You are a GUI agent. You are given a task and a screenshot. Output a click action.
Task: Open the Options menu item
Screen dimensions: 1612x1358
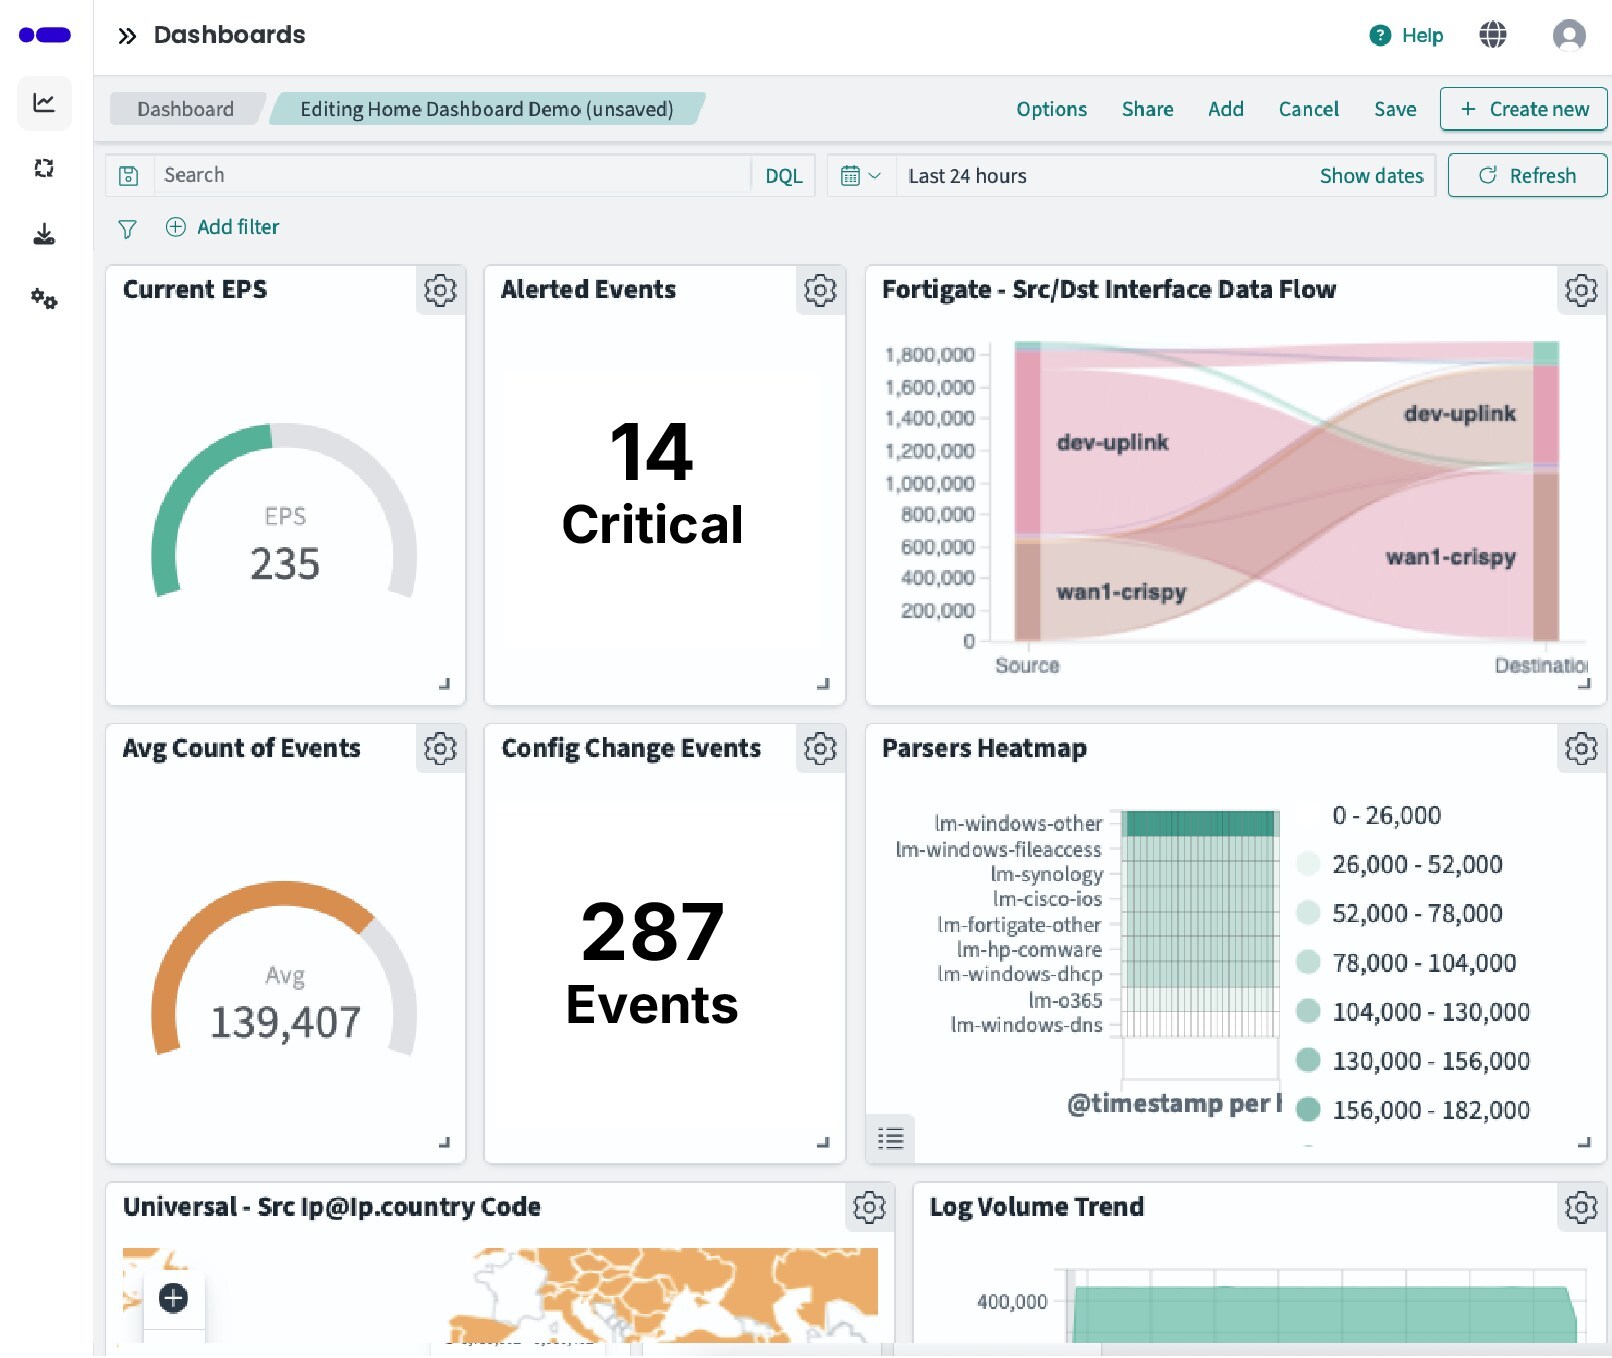[1051, 109]
